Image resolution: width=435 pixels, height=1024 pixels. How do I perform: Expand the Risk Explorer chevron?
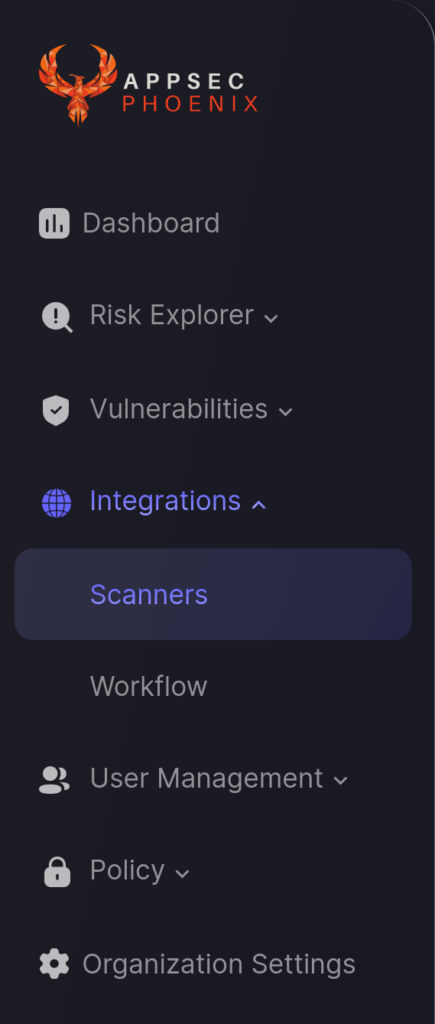270,319
